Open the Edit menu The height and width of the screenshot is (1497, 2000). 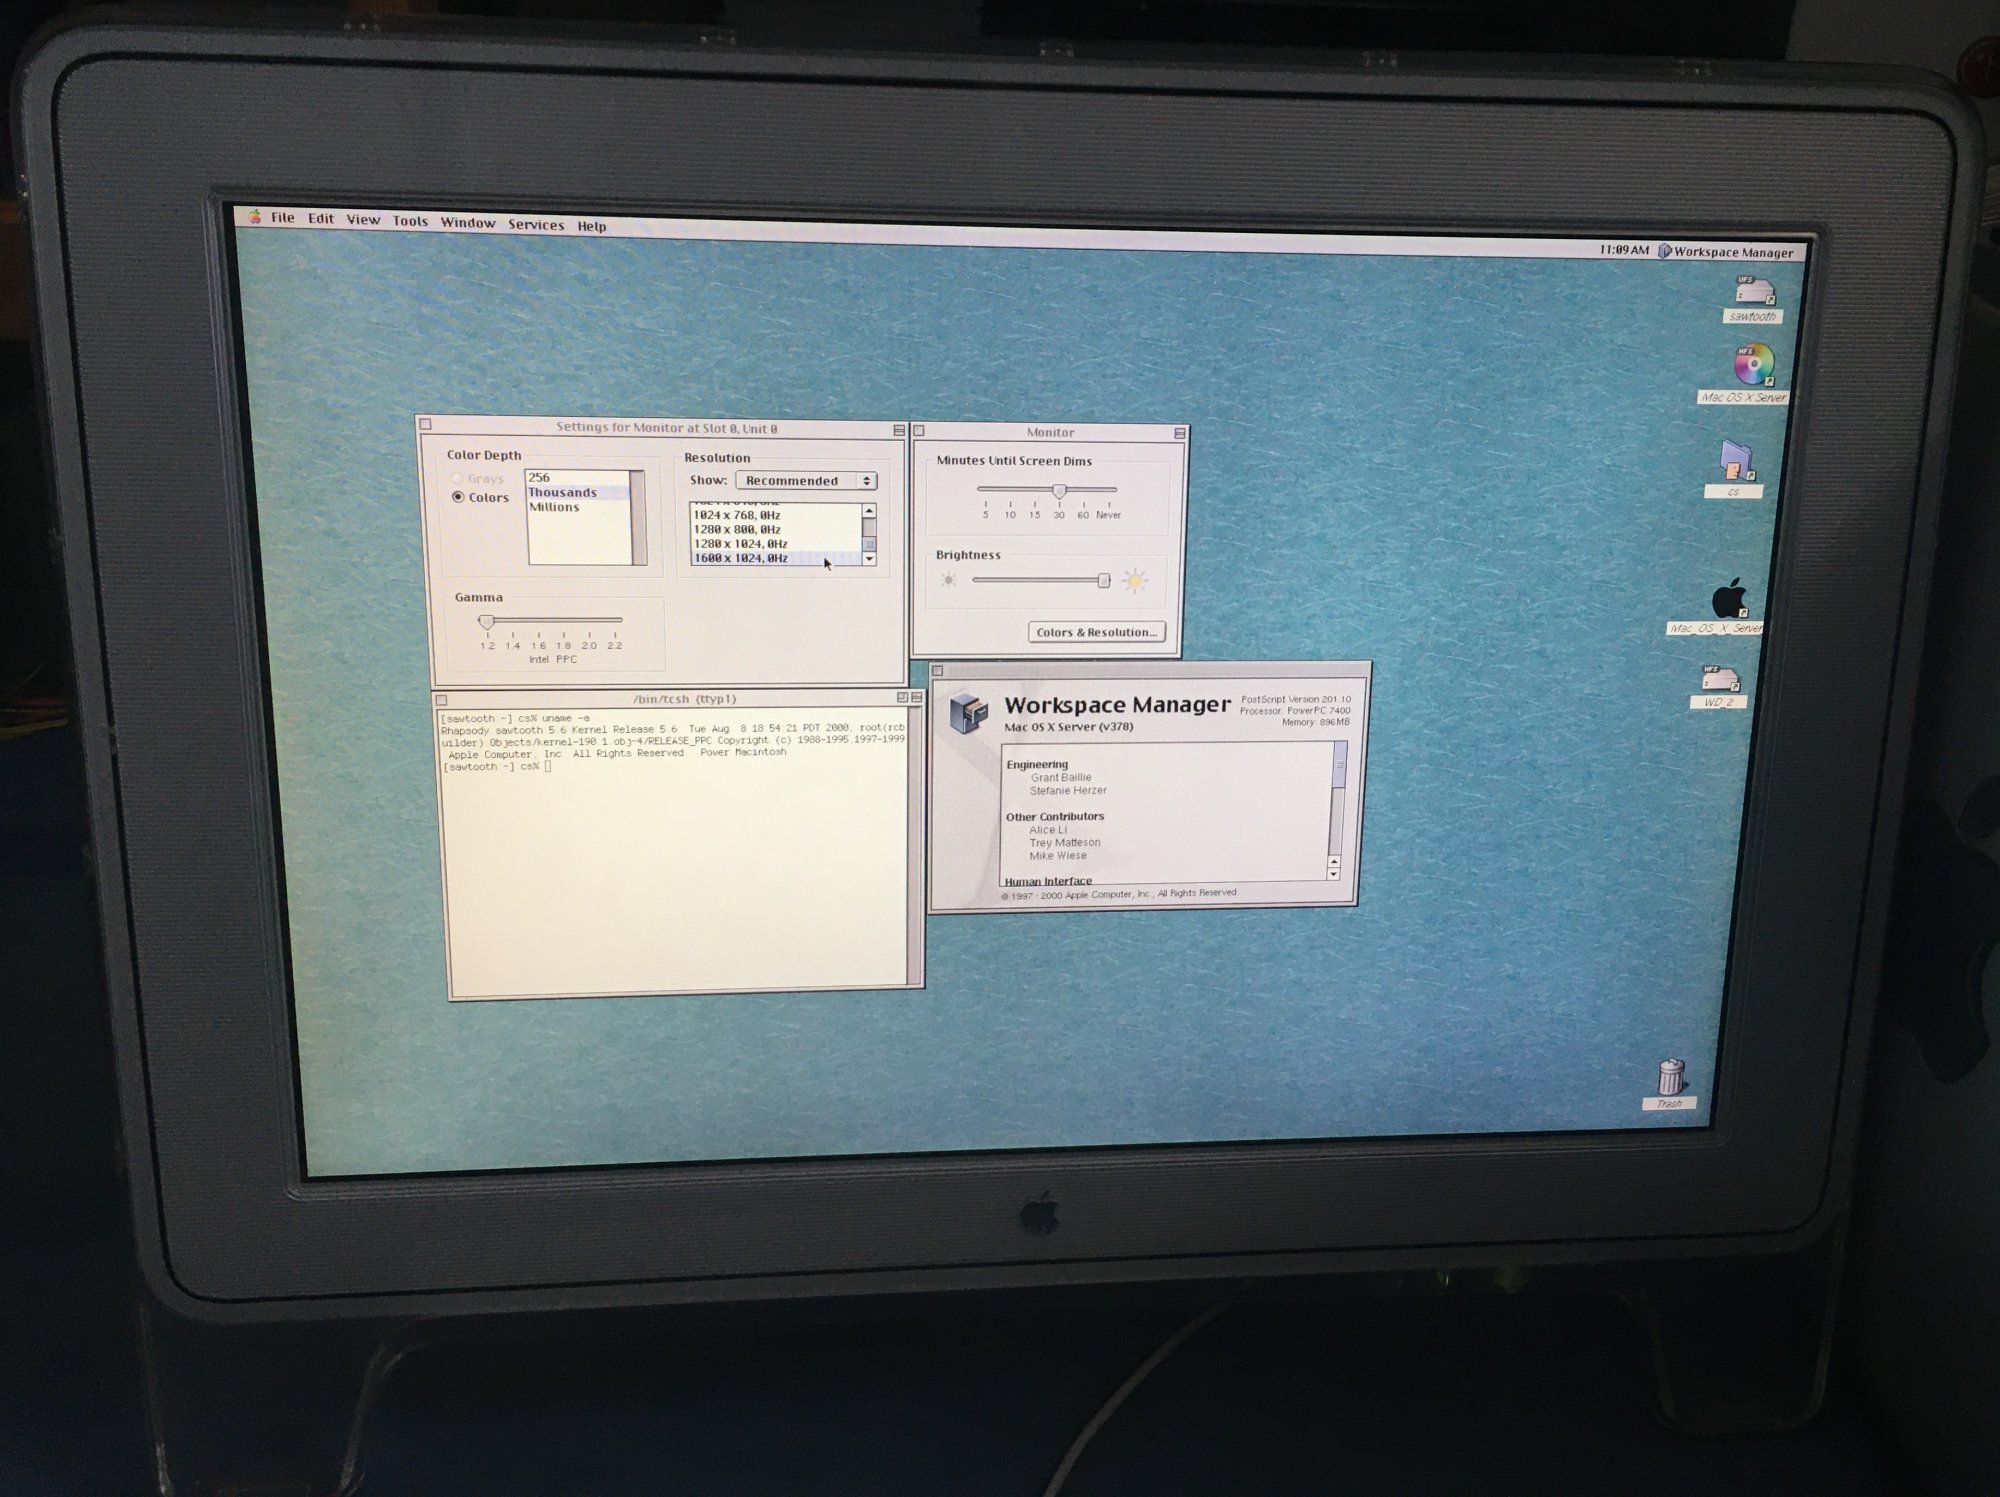pos(321,218)
